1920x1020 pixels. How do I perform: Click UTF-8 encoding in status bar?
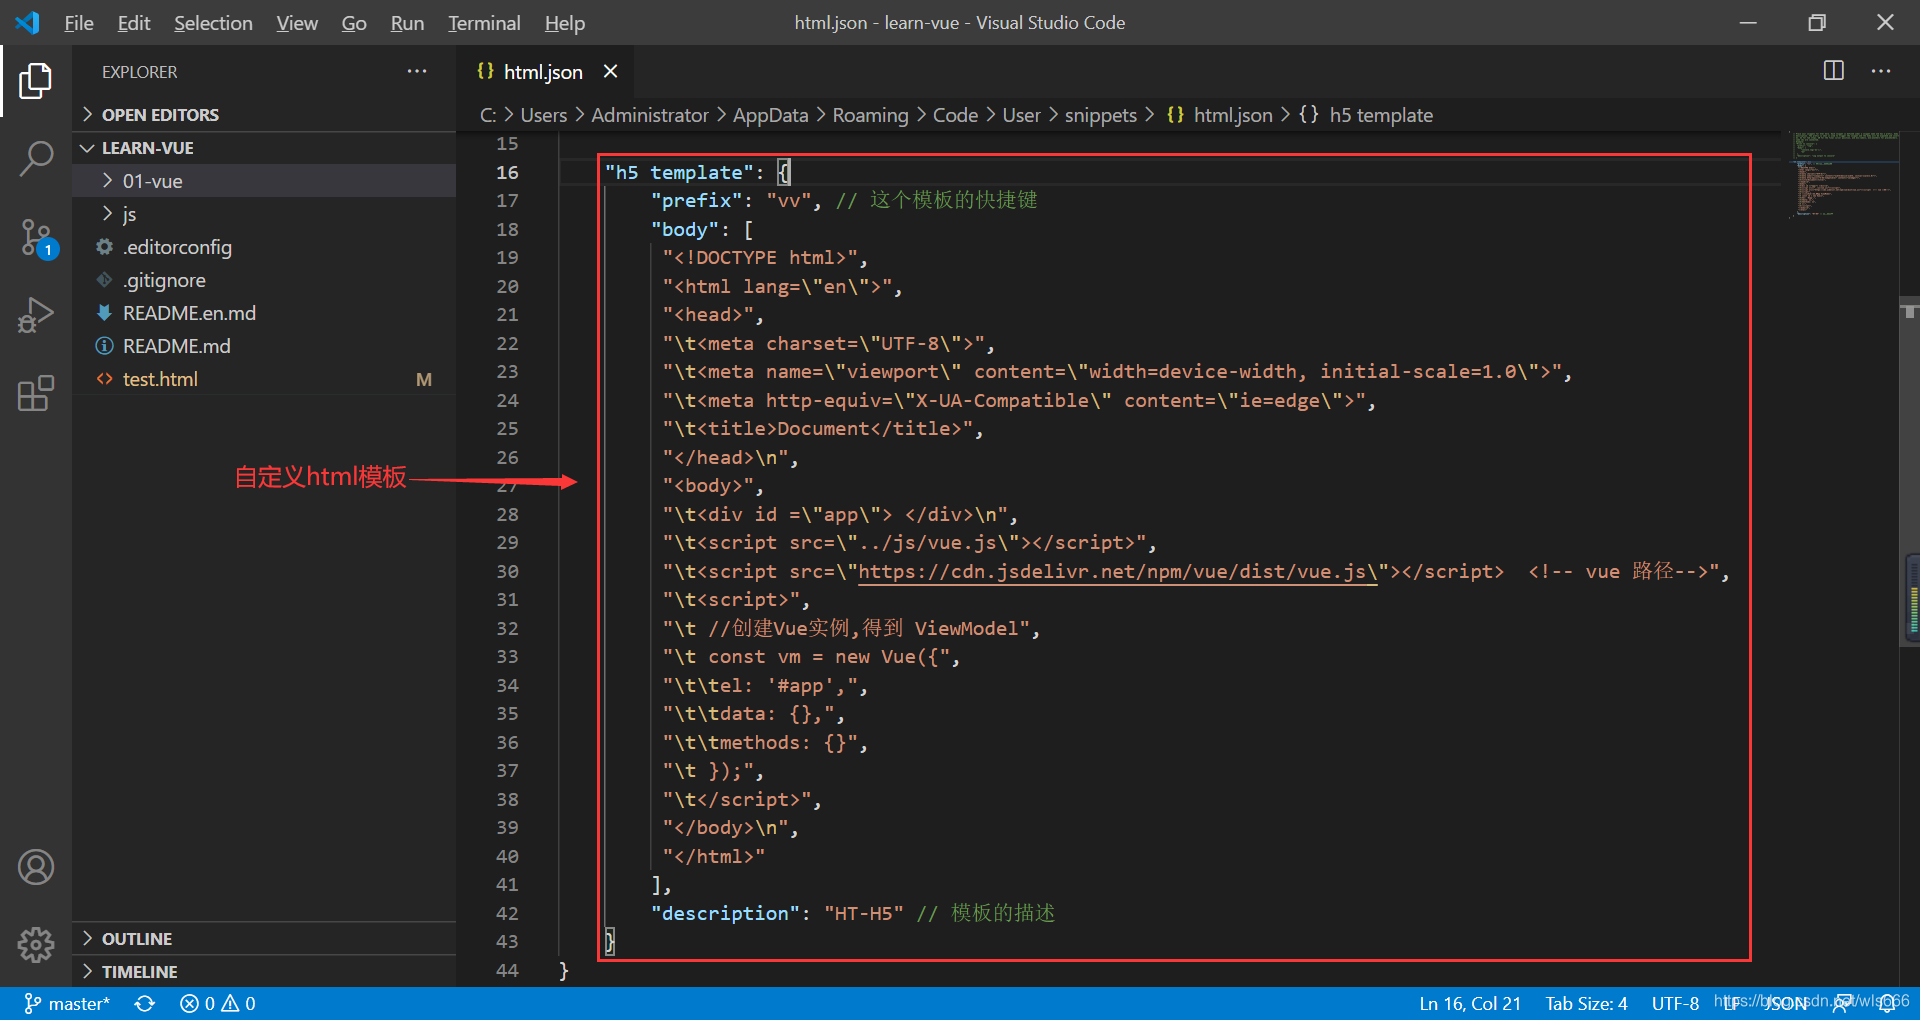[1674, 1003]
